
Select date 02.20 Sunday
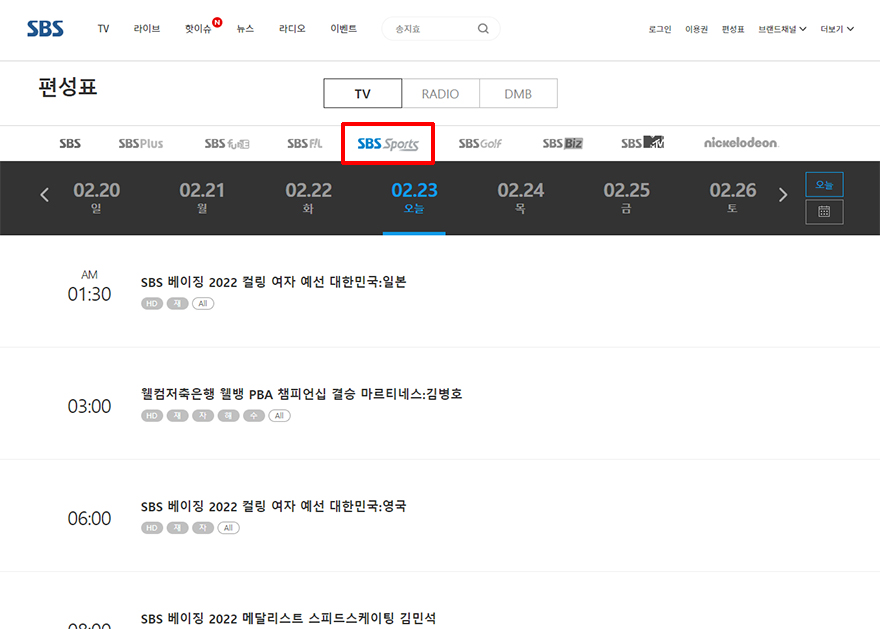(97, 198)
